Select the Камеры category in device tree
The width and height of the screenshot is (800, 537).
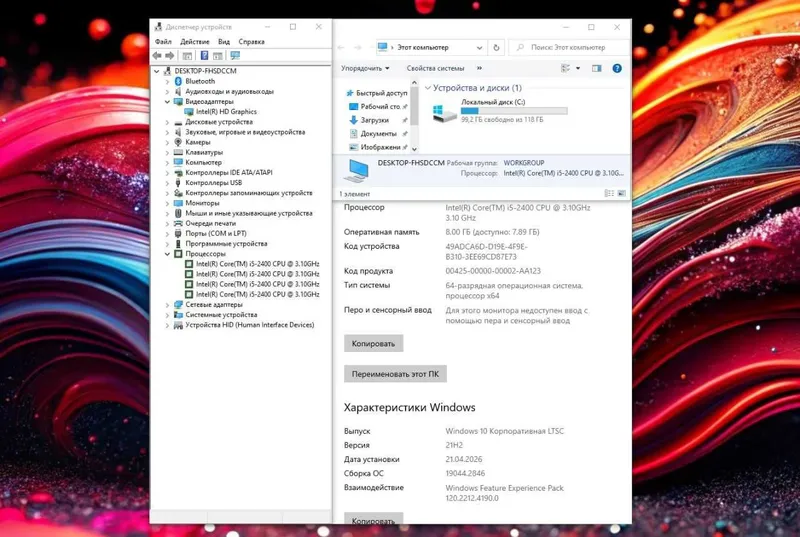(197, 142)
